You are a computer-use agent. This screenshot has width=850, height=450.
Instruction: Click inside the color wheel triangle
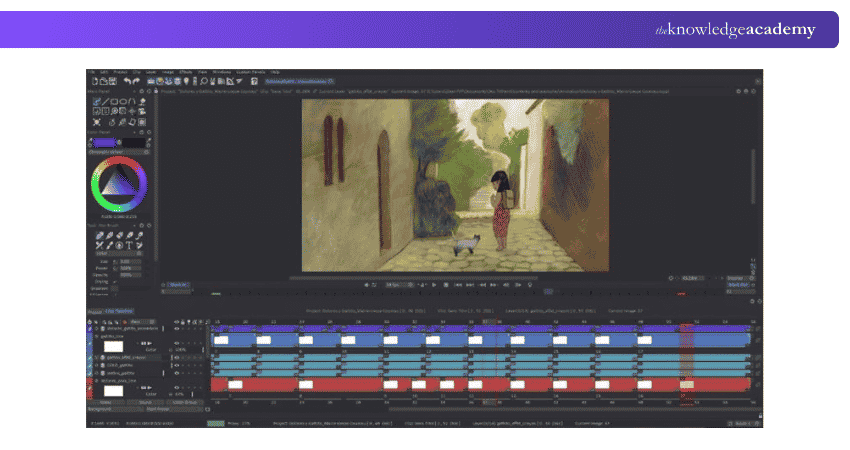pos(119,182)
